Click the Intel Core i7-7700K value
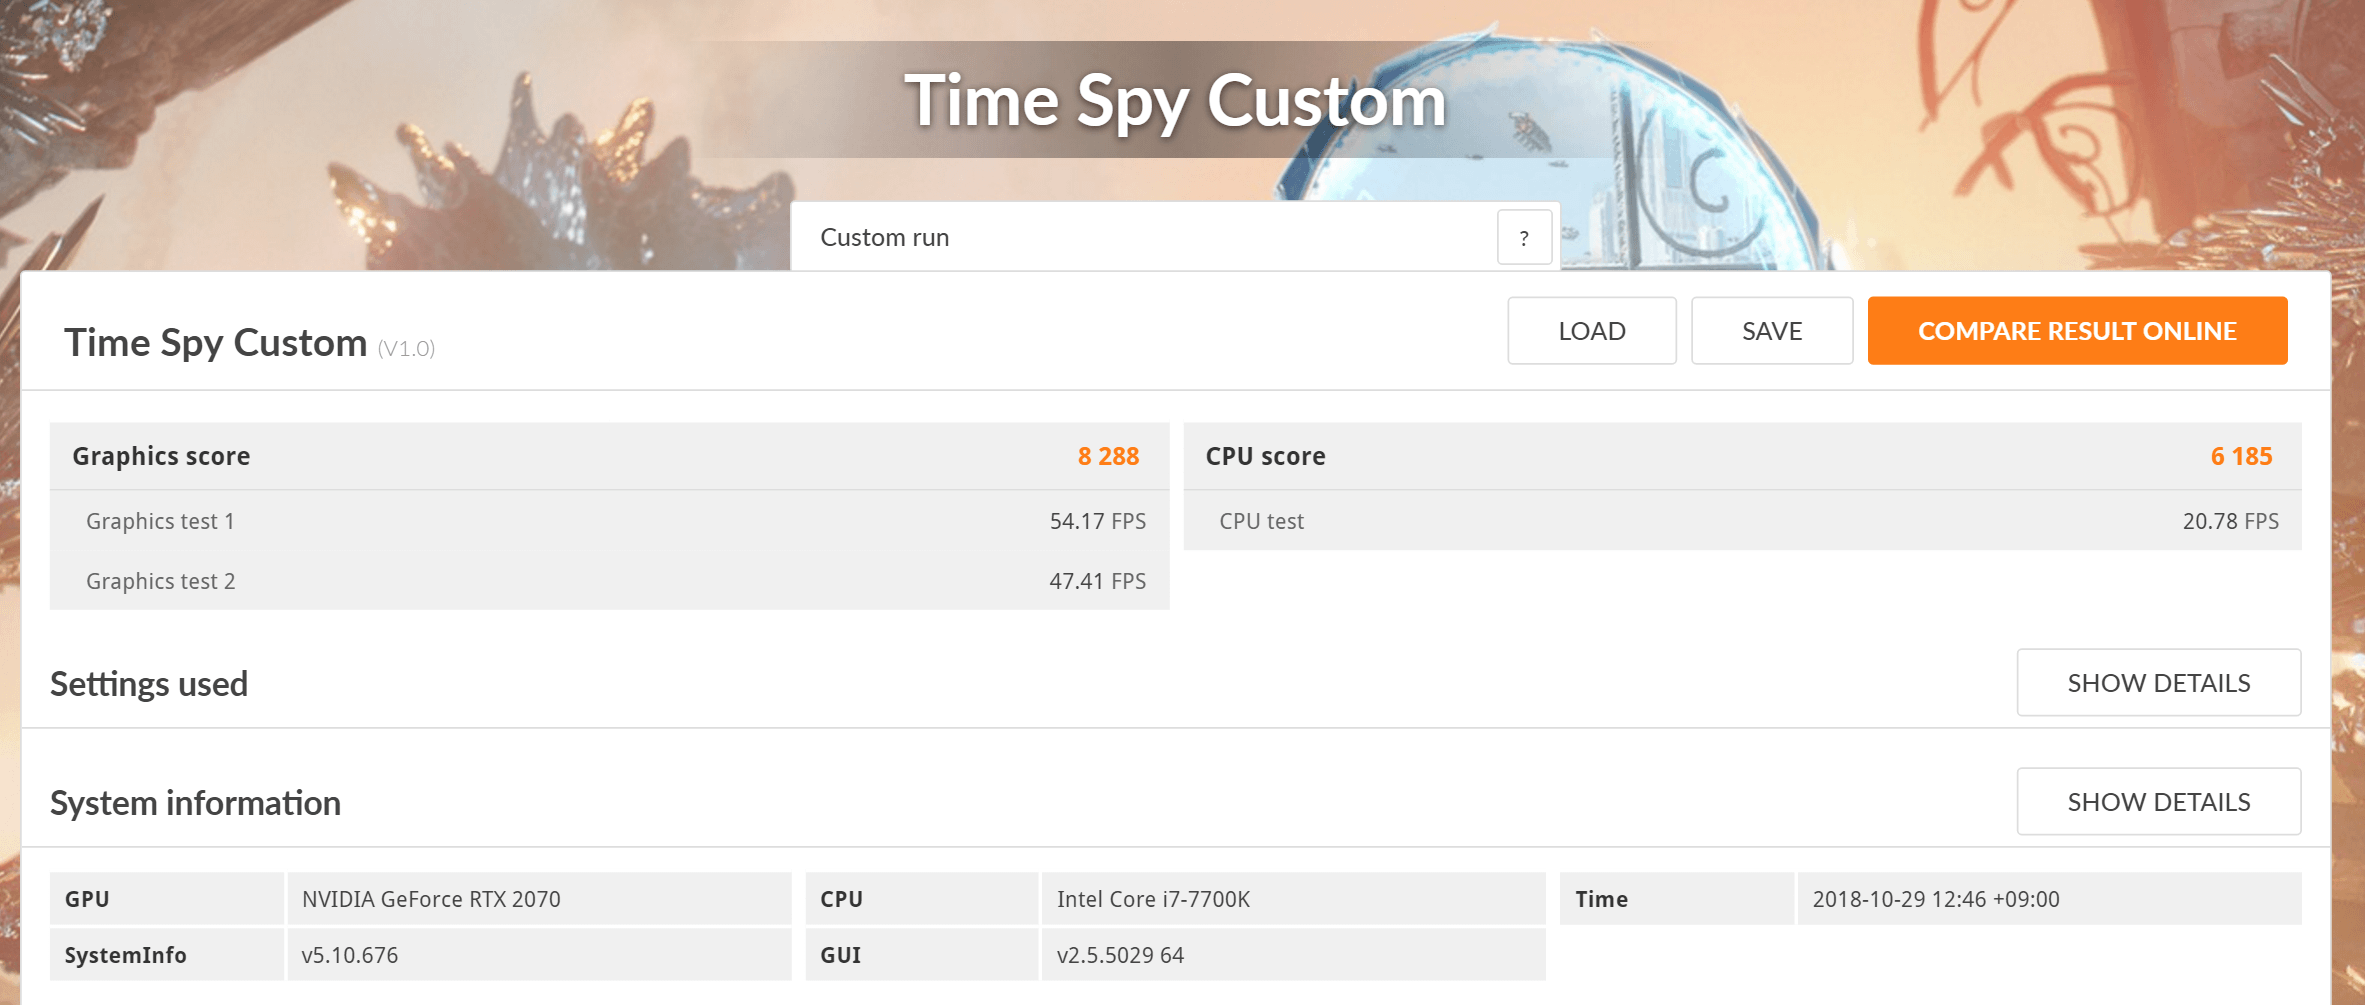Viewport: 2365px width, 1005px height. [x=1153, y=899]
